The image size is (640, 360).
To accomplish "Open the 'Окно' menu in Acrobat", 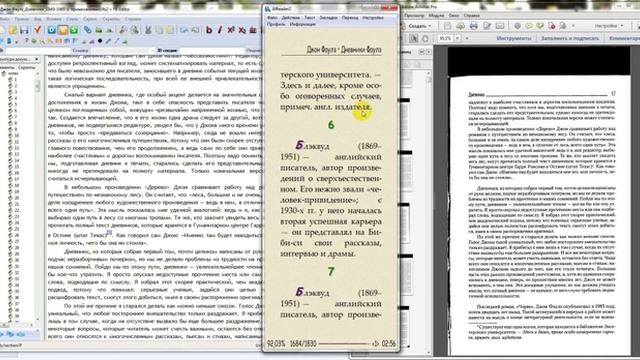I will click(454, 16).
